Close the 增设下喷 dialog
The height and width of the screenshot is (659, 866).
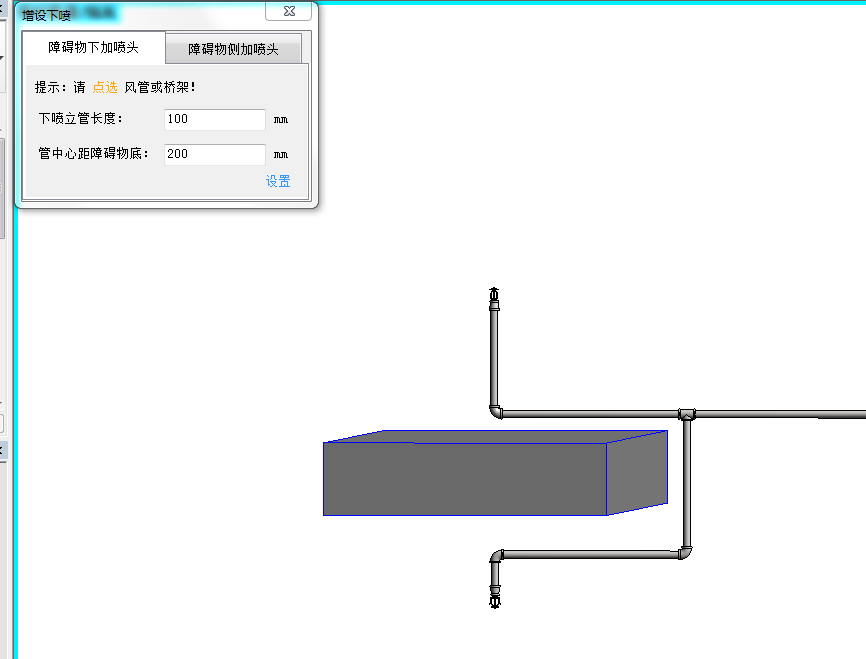click(x=288, y=12)
